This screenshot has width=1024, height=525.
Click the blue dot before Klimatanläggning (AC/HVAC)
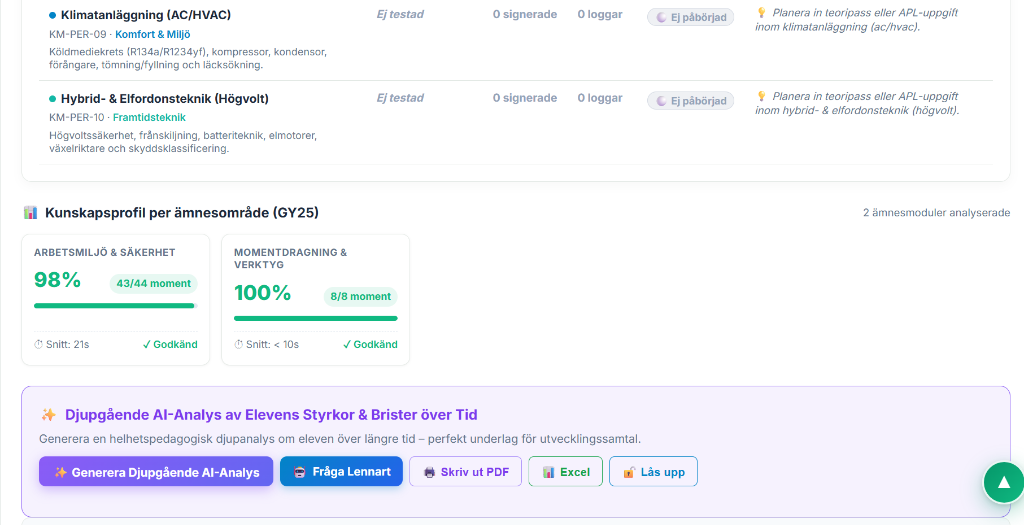[x=52, y=14]
